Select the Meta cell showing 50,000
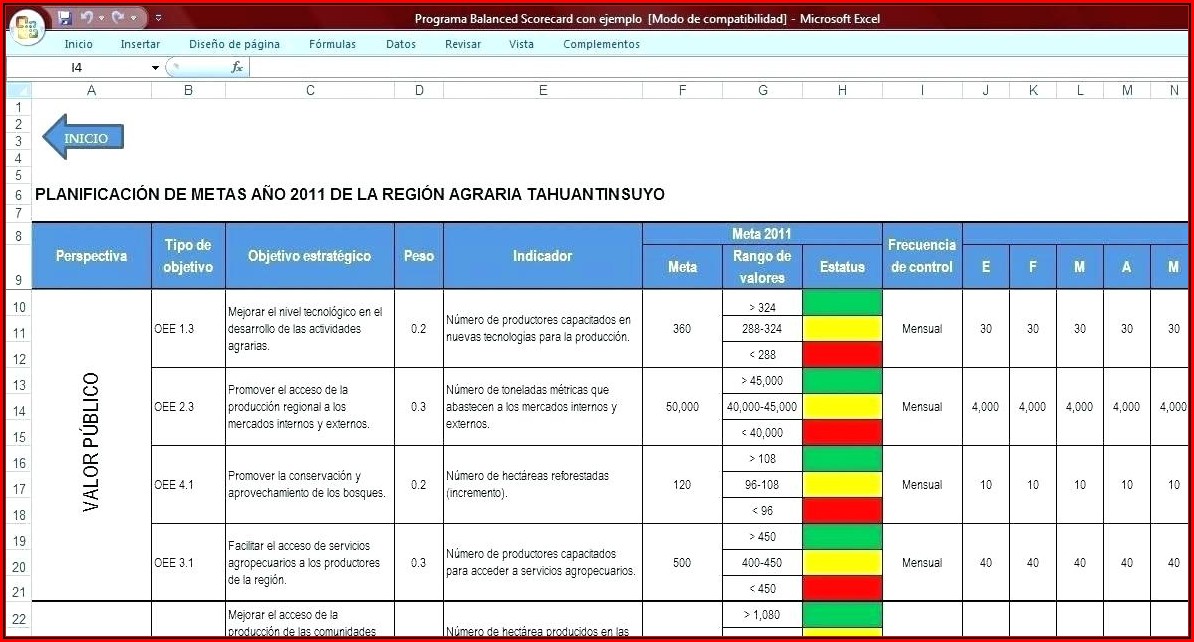Screen dimensions: 1194x642 [682, 407]
